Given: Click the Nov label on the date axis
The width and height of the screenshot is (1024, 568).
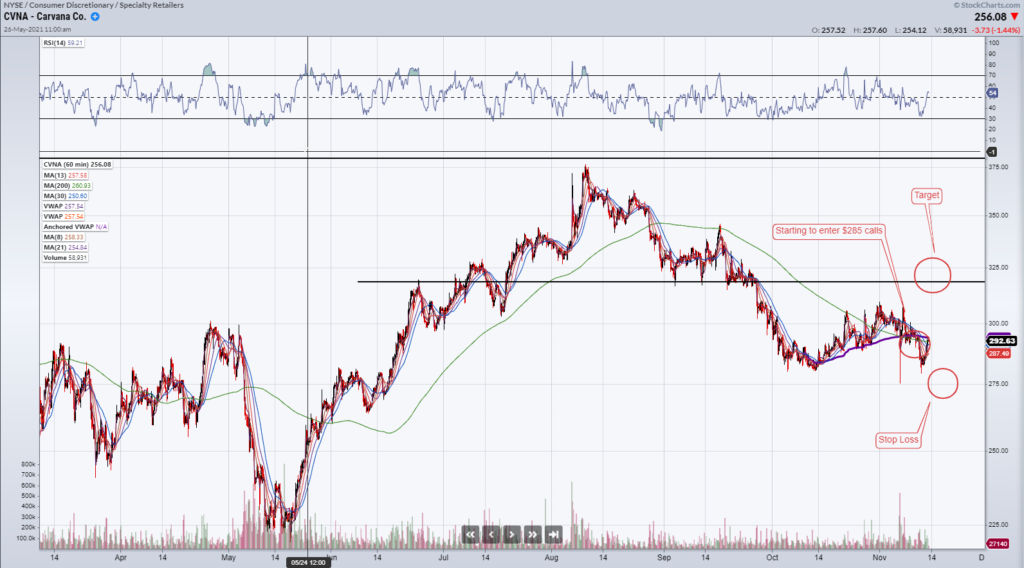Looking at the screenshot, I should (879, 558).
